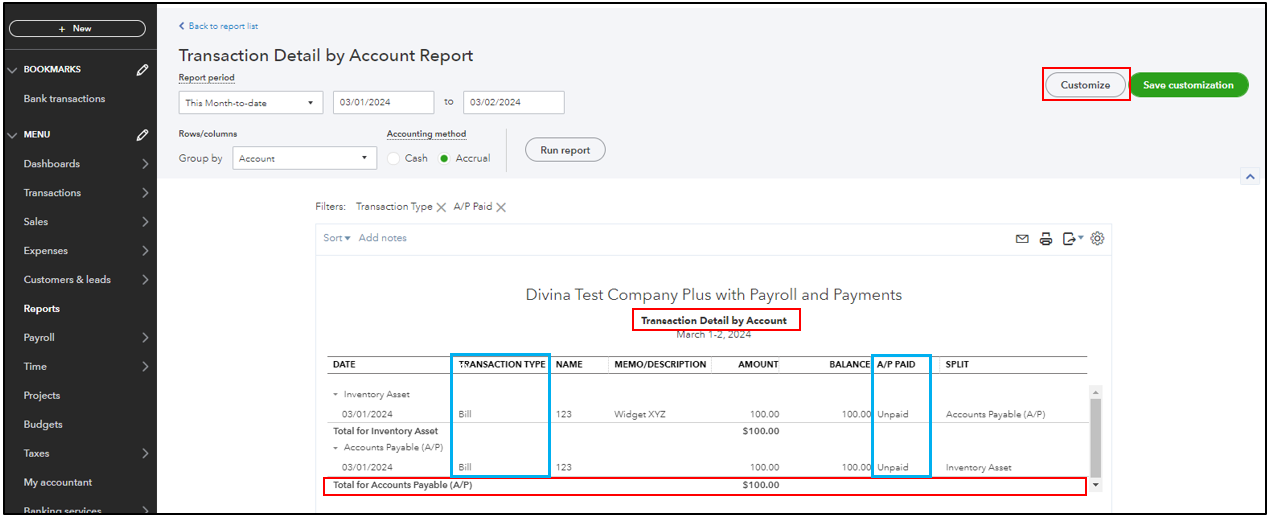Click the Customize button
The width and height of the screenshot is (1271, 517).
[1085, 85]
